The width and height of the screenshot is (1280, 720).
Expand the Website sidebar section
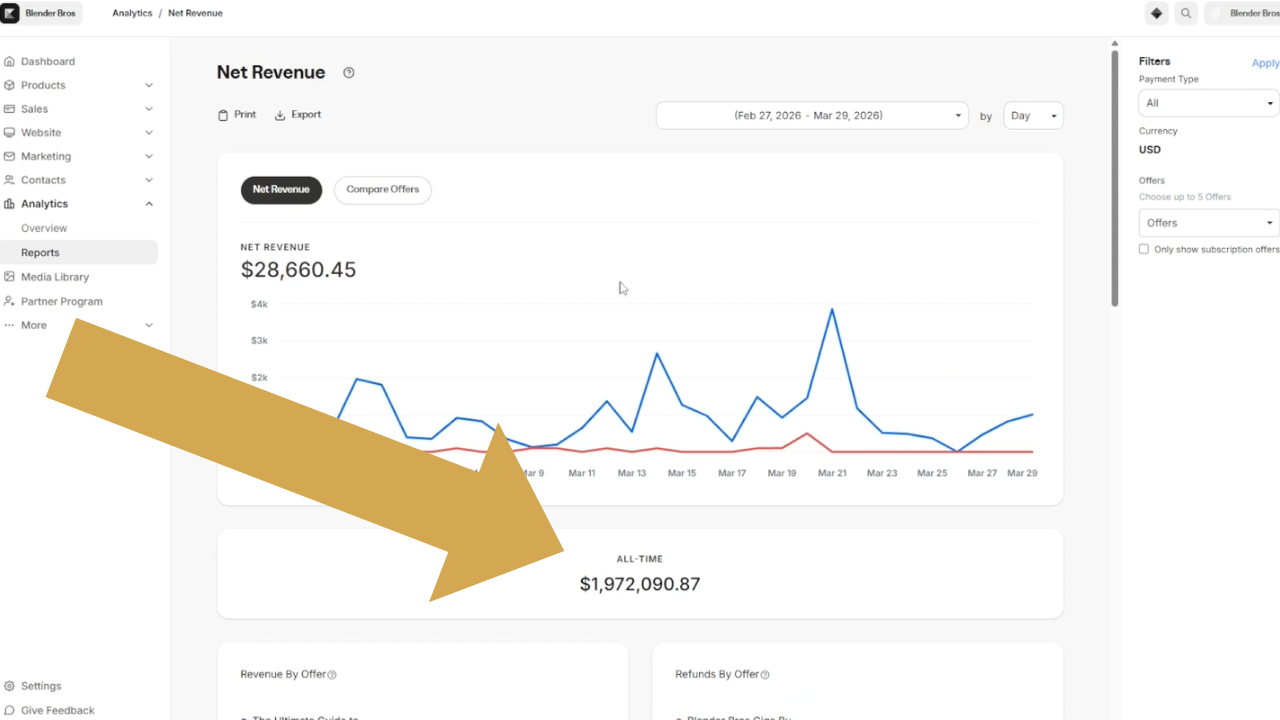149,133
